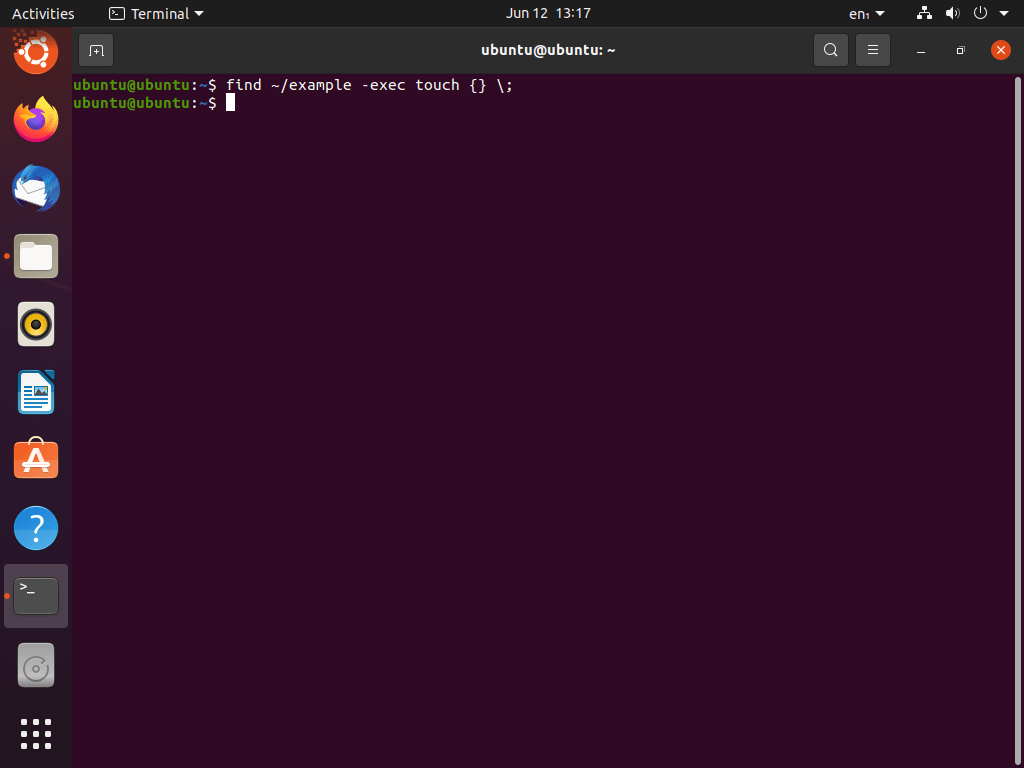Show the application grid

(35, 733)
